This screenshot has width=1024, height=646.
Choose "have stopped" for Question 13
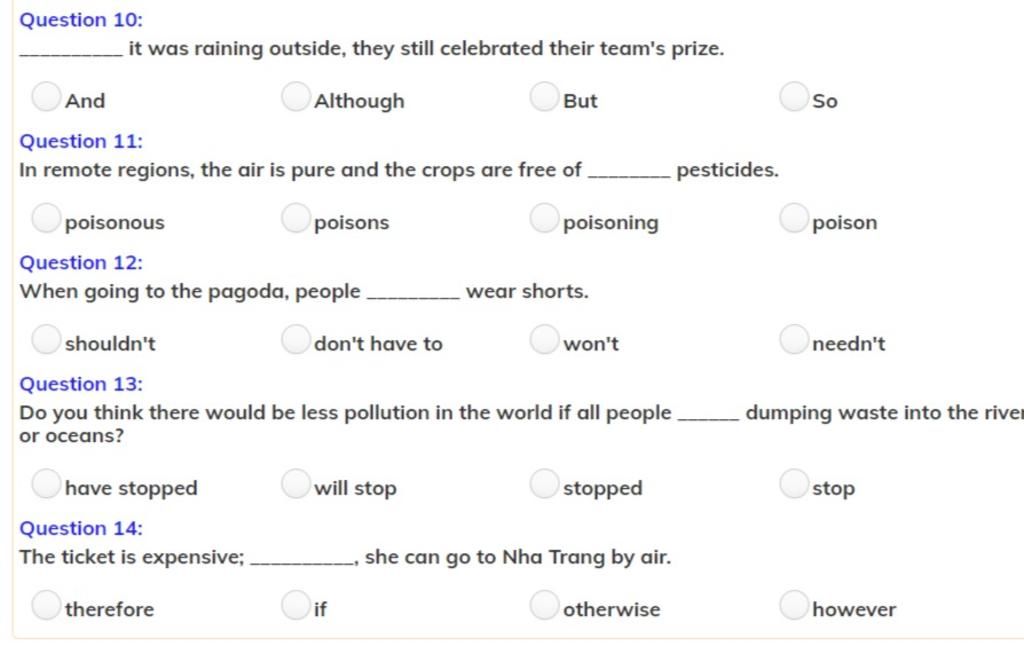click(46, 484)
